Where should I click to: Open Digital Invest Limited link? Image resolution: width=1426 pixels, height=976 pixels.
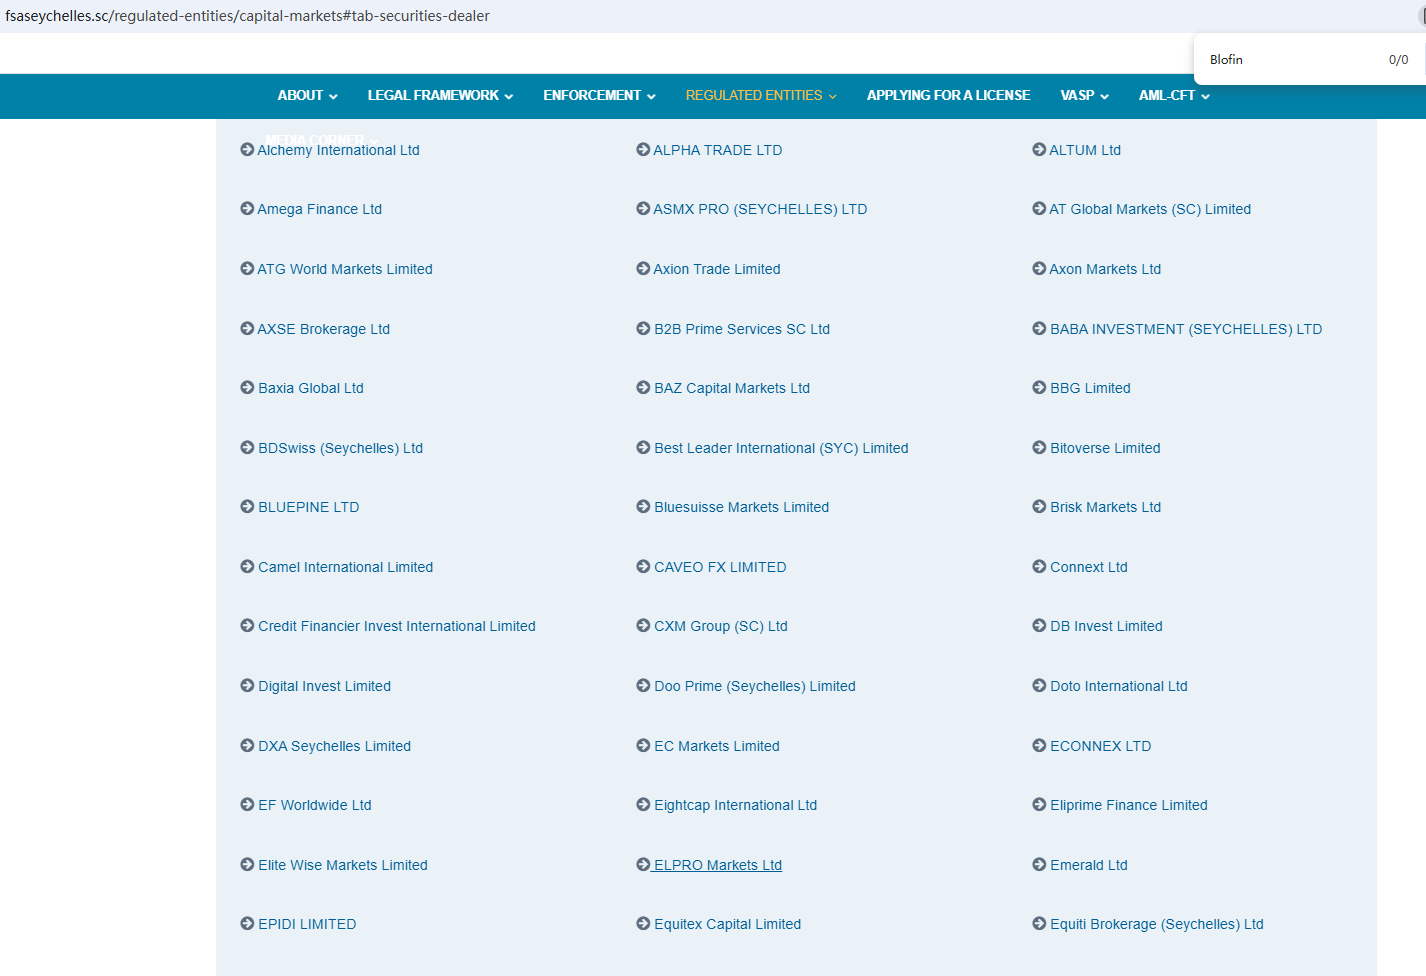pyautogui.click(x=324, y=686)
